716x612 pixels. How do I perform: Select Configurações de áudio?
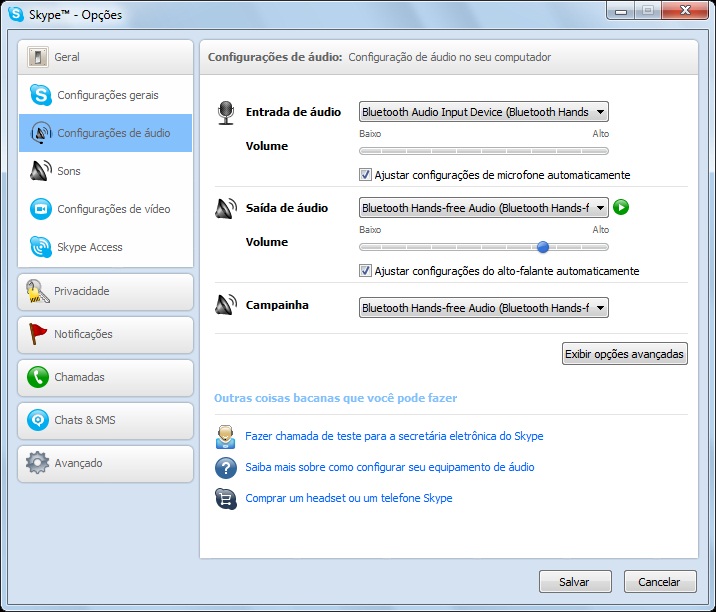[105, 133]
